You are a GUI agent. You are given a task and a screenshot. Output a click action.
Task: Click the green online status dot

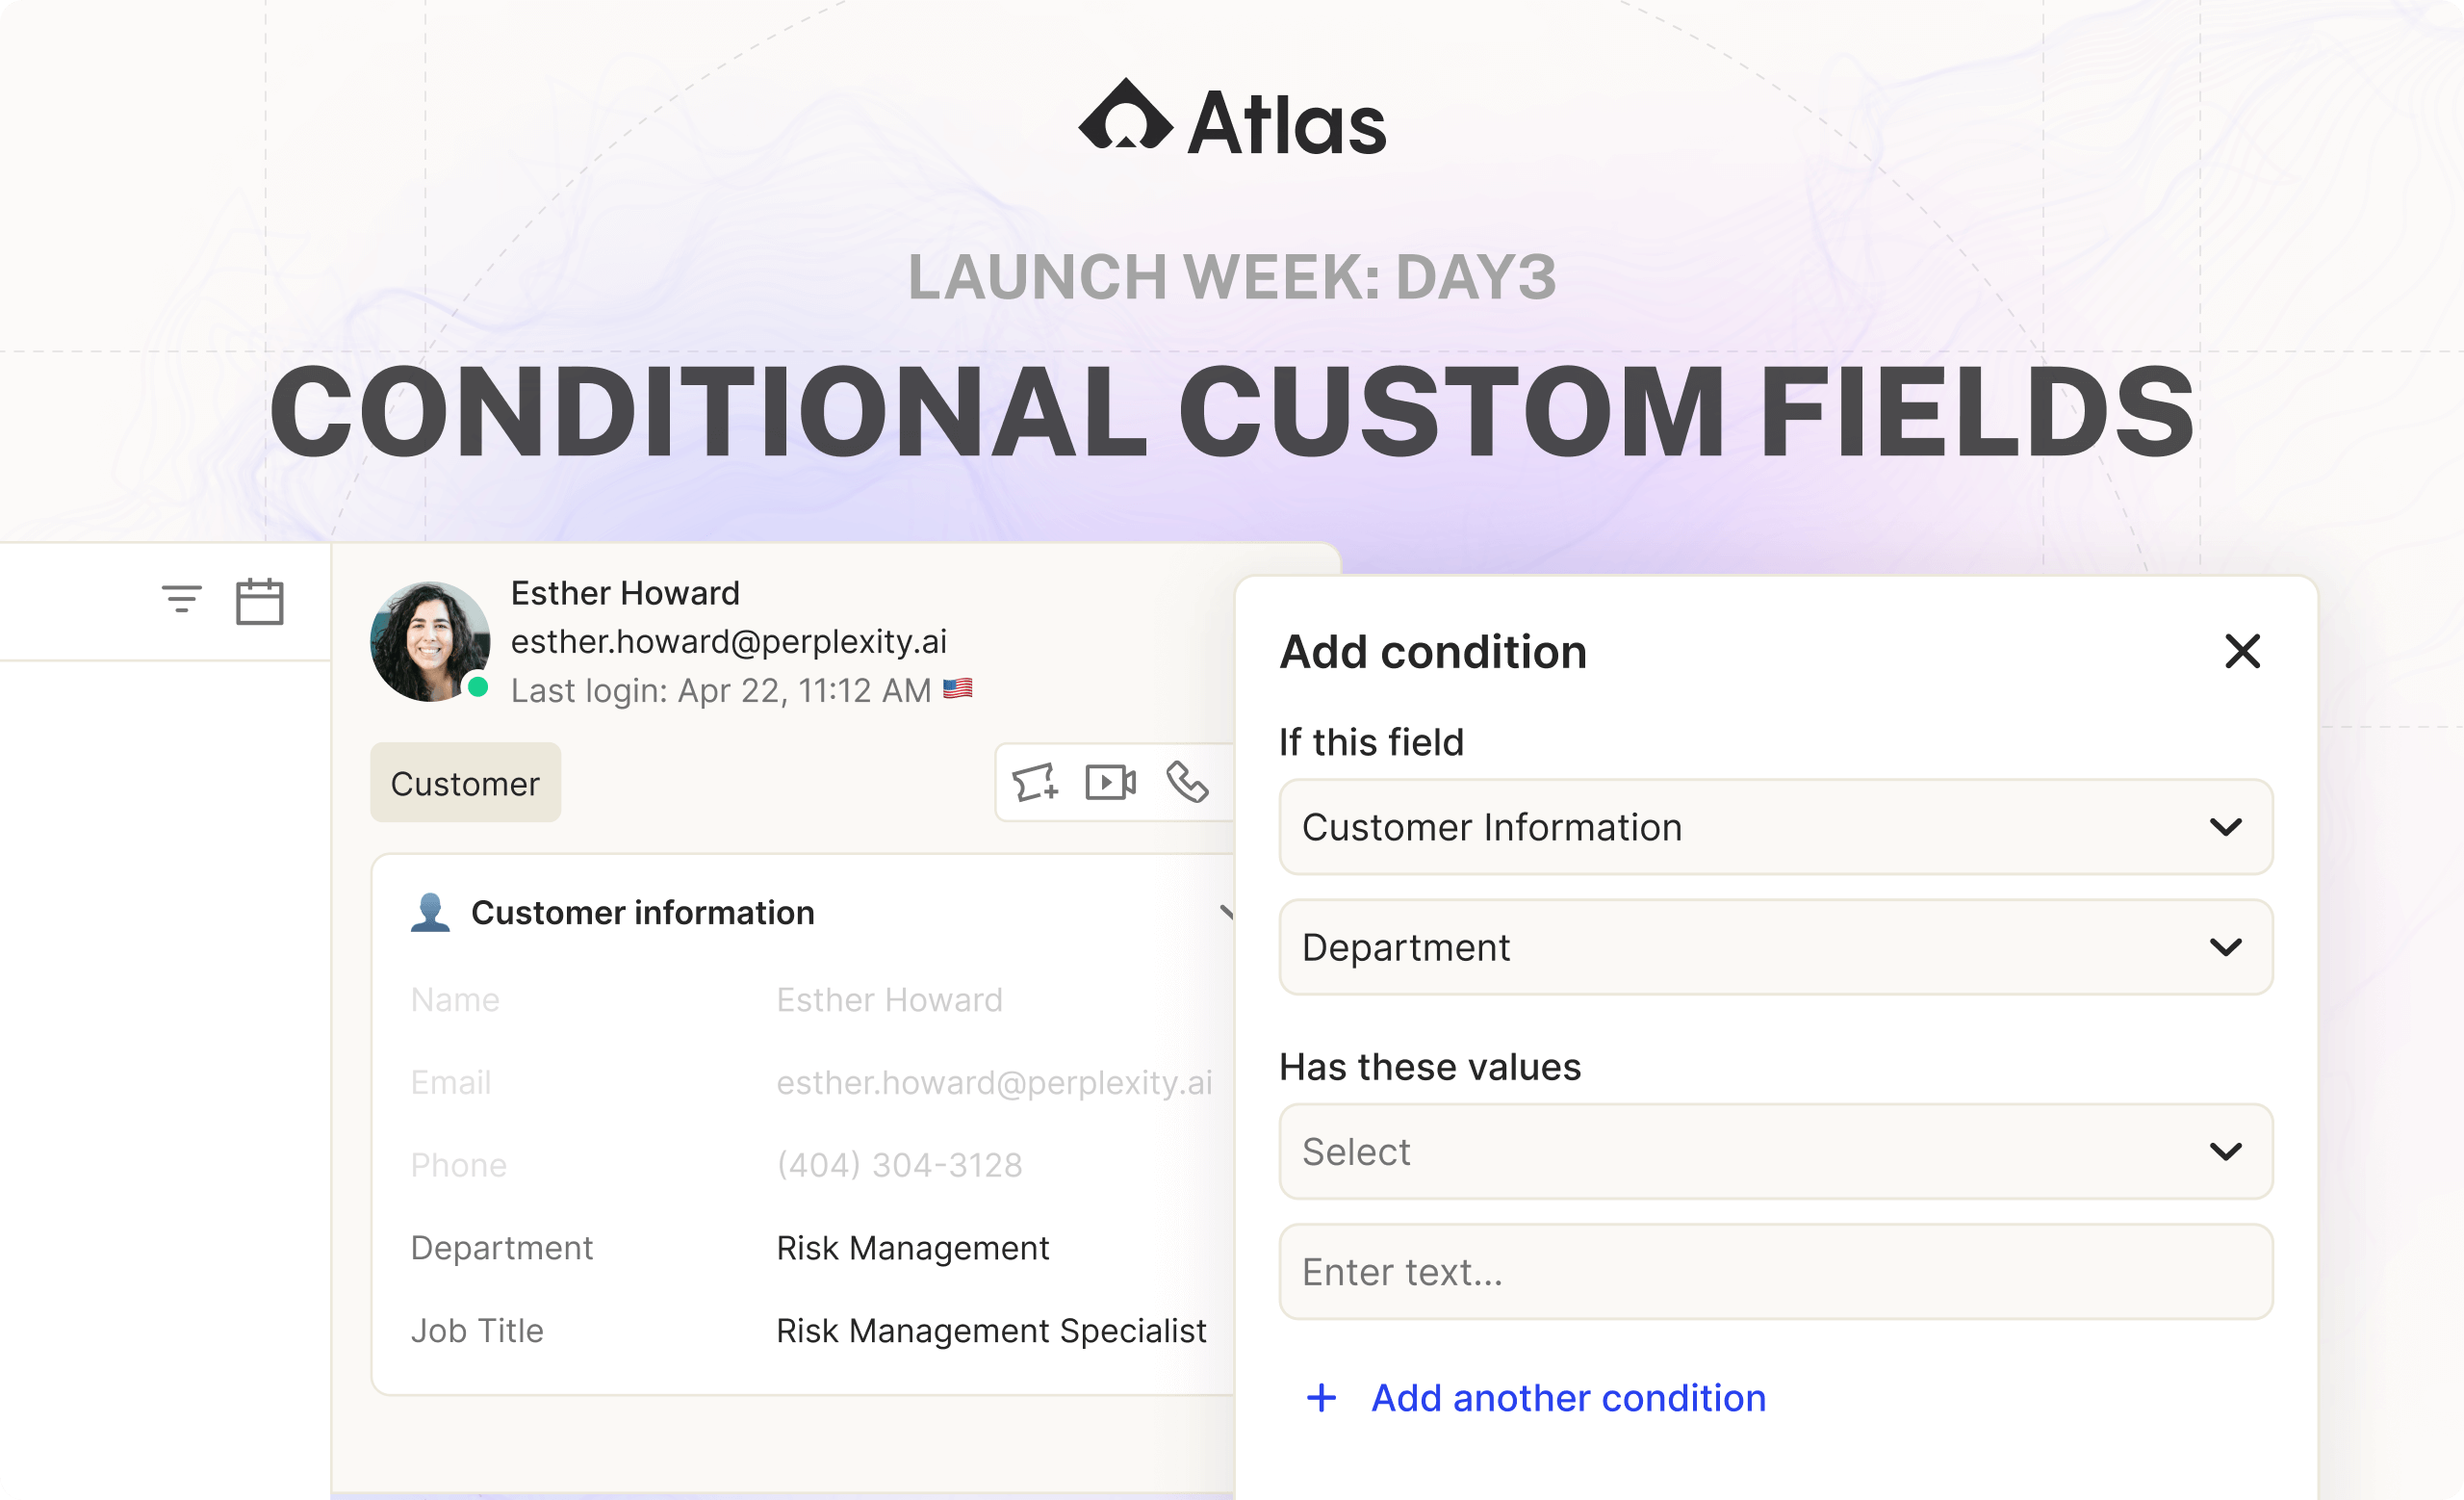(478, 687)
